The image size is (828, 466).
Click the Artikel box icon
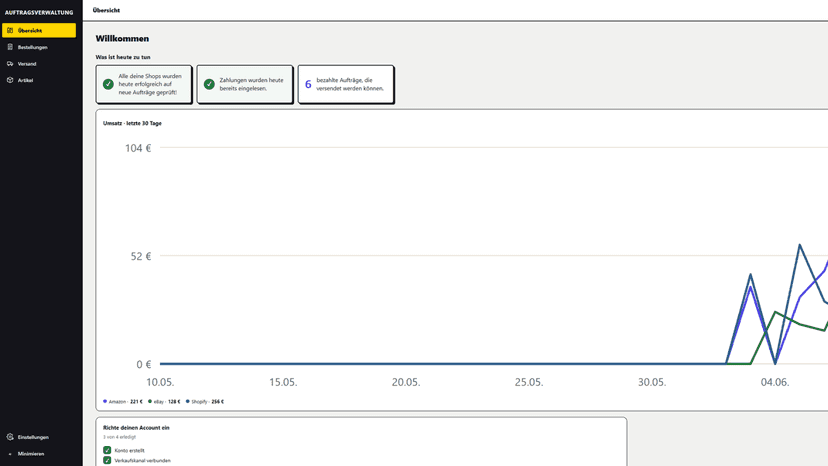point(10,80)
